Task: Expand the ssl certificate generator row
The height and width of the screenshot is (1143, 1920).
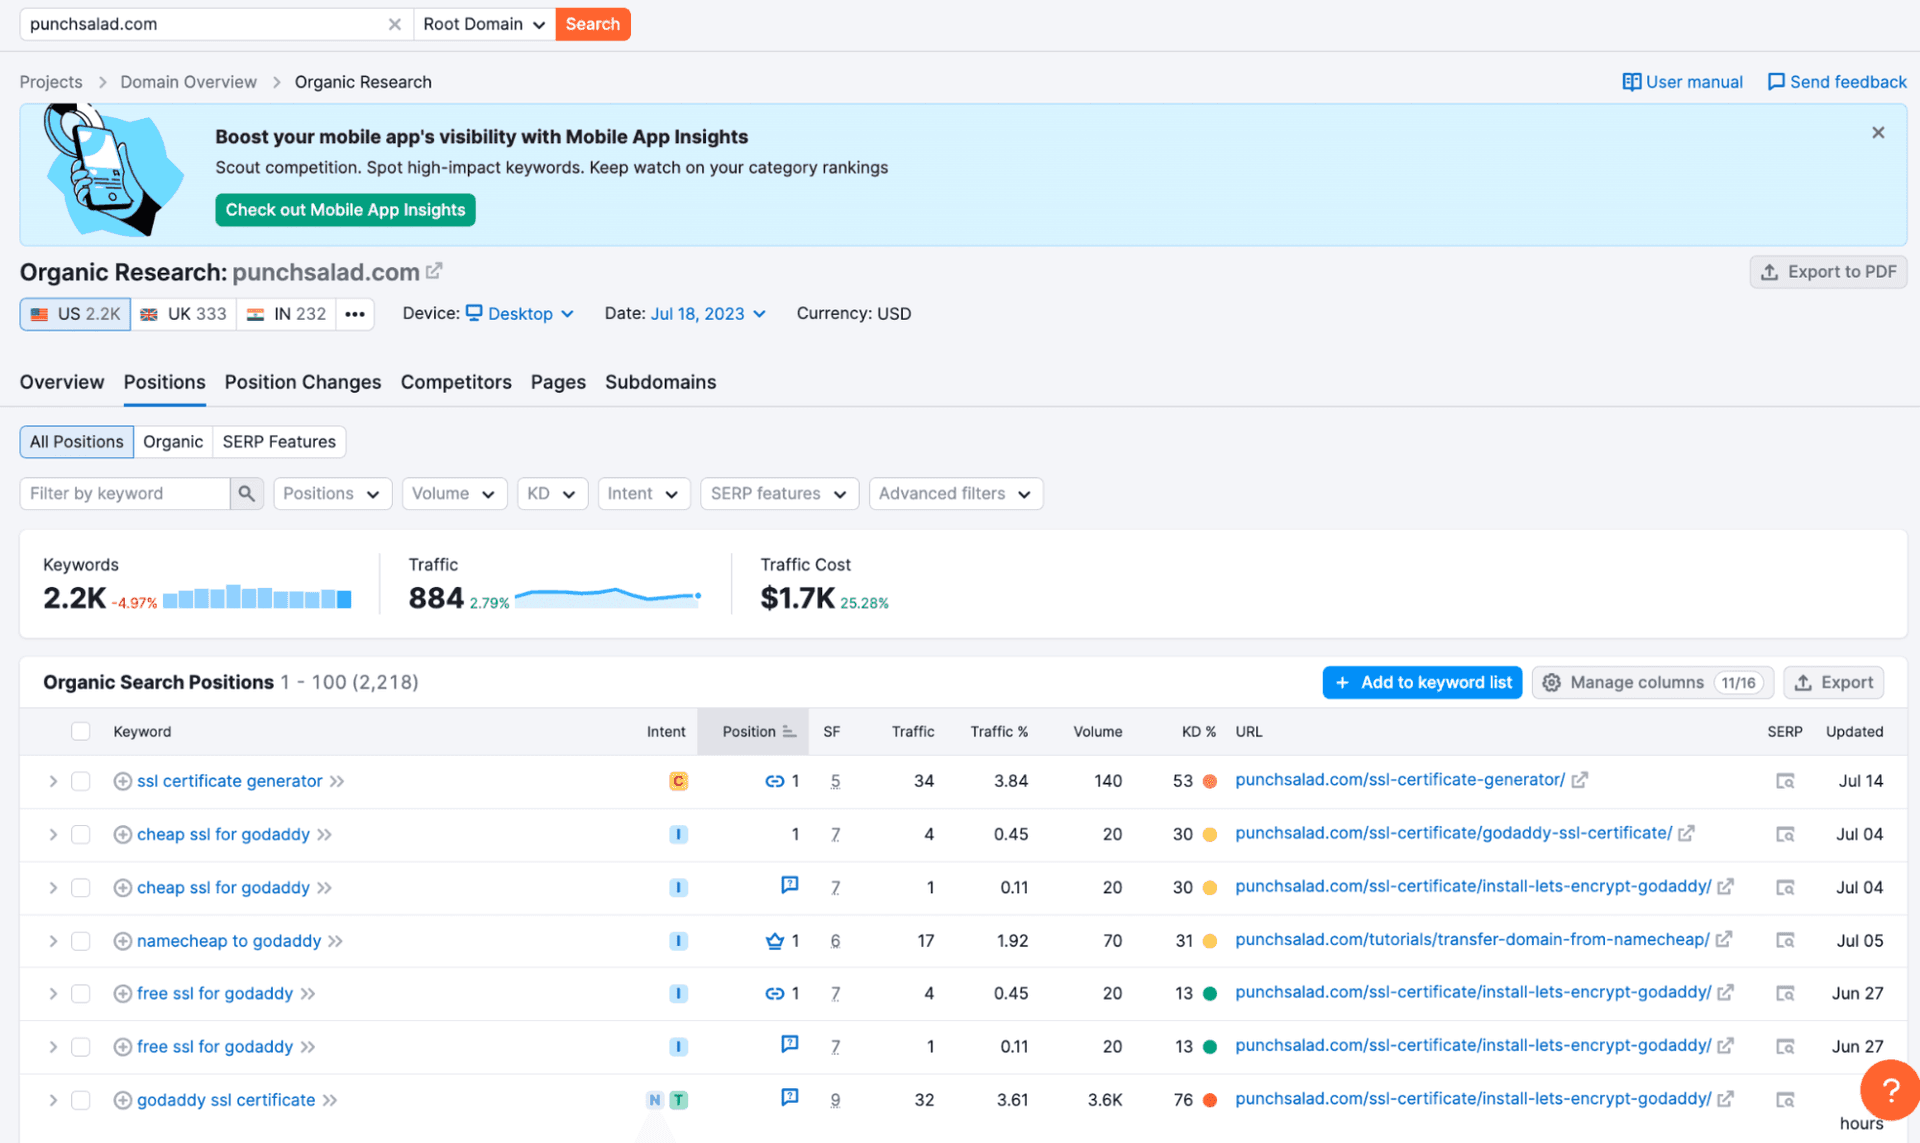Action: pyautogui.click(x=53, y=781)
